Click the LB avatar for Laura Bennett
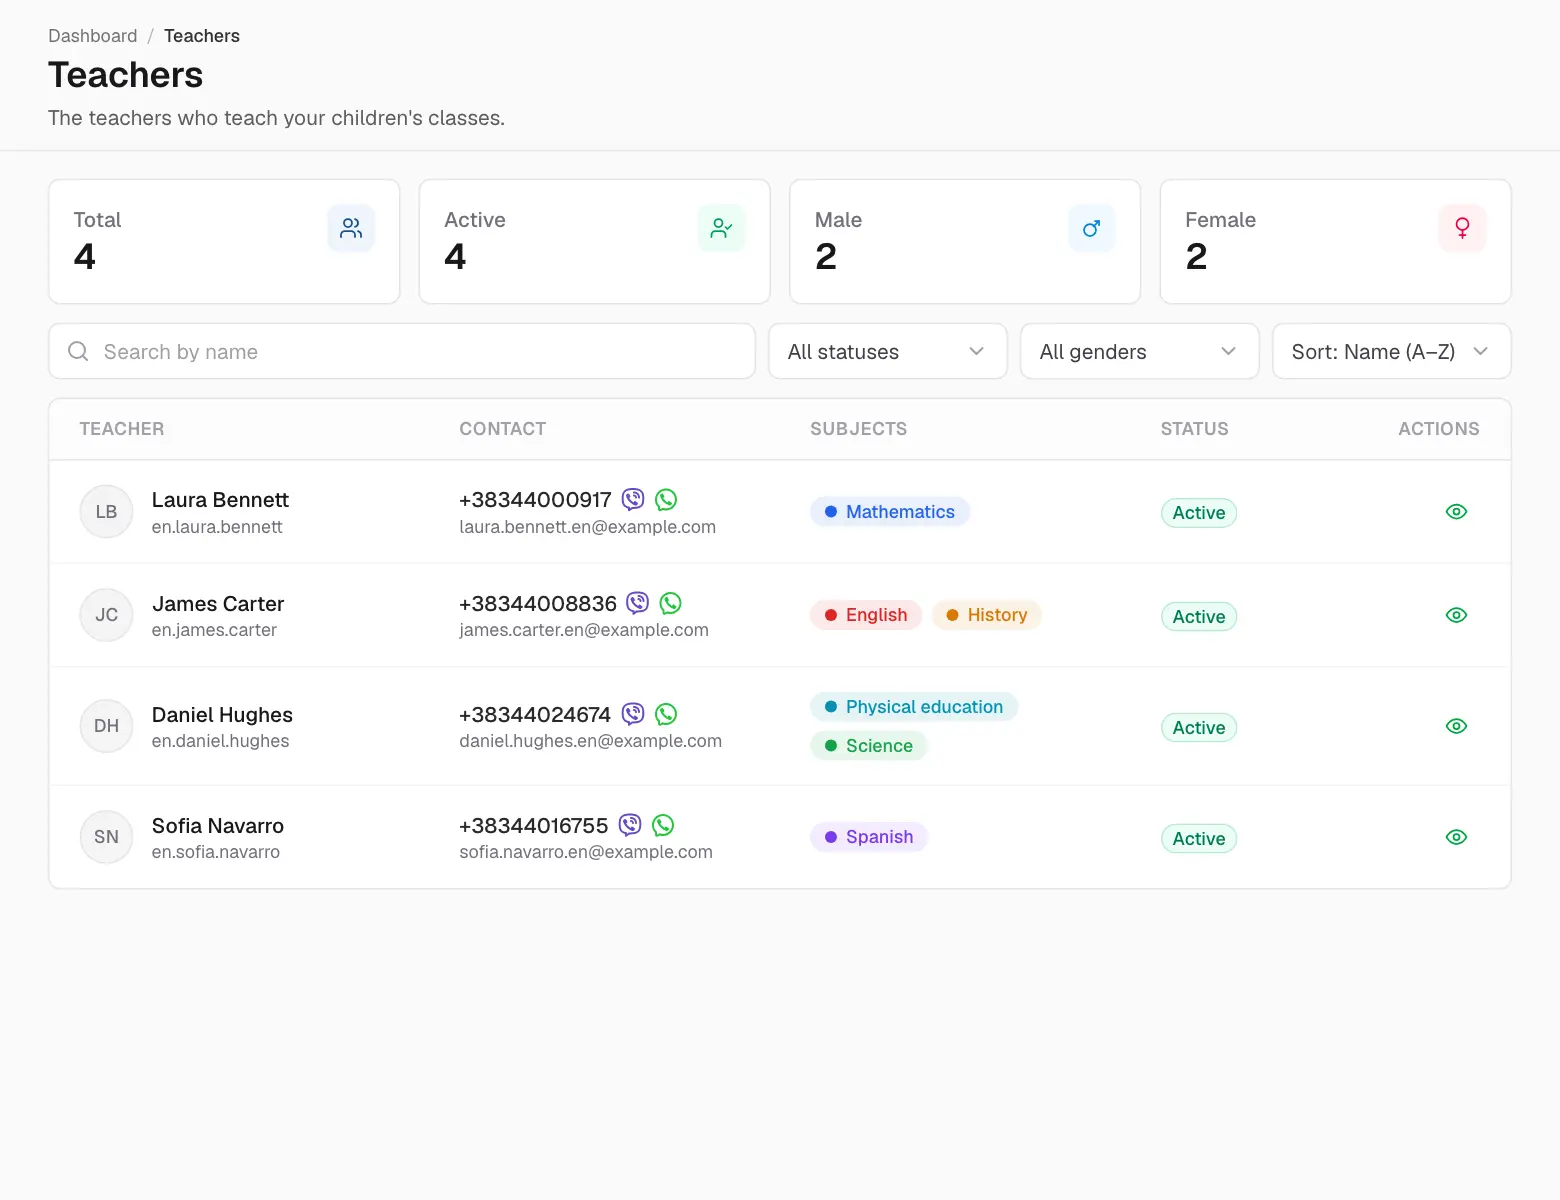The image size is (1560, 1200). [x=106, y=512]
